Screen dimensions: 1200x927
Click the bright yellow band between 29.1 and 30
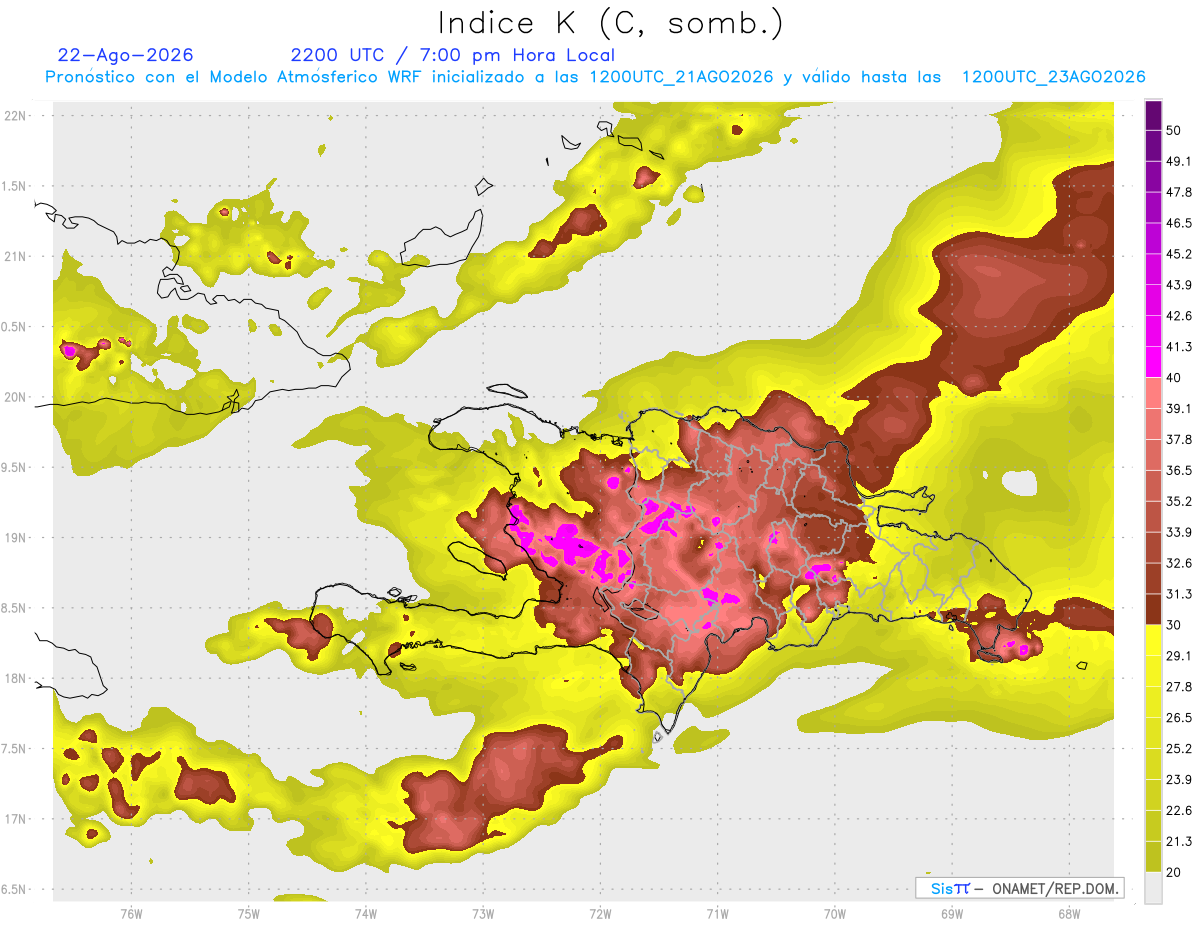1153,640
